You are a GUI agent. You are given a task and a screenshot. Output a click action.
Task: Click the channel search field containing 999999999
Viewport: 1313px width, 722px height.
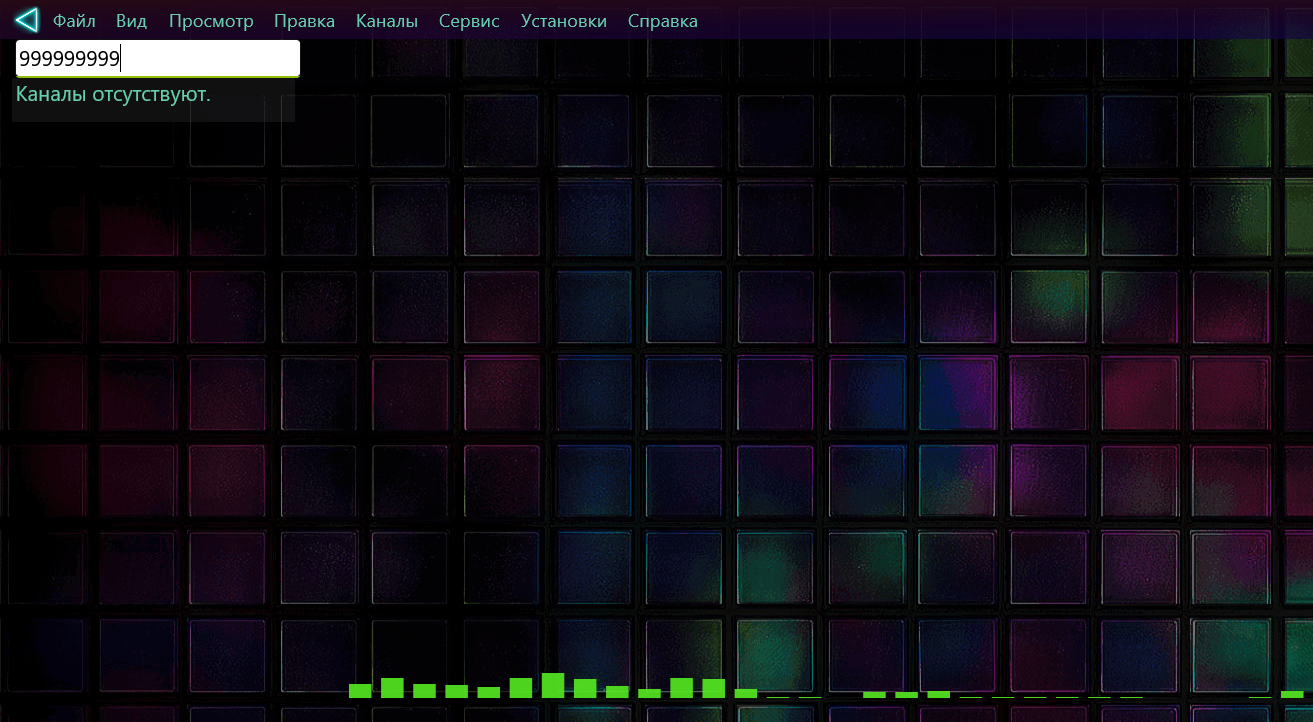click(158, 59)
